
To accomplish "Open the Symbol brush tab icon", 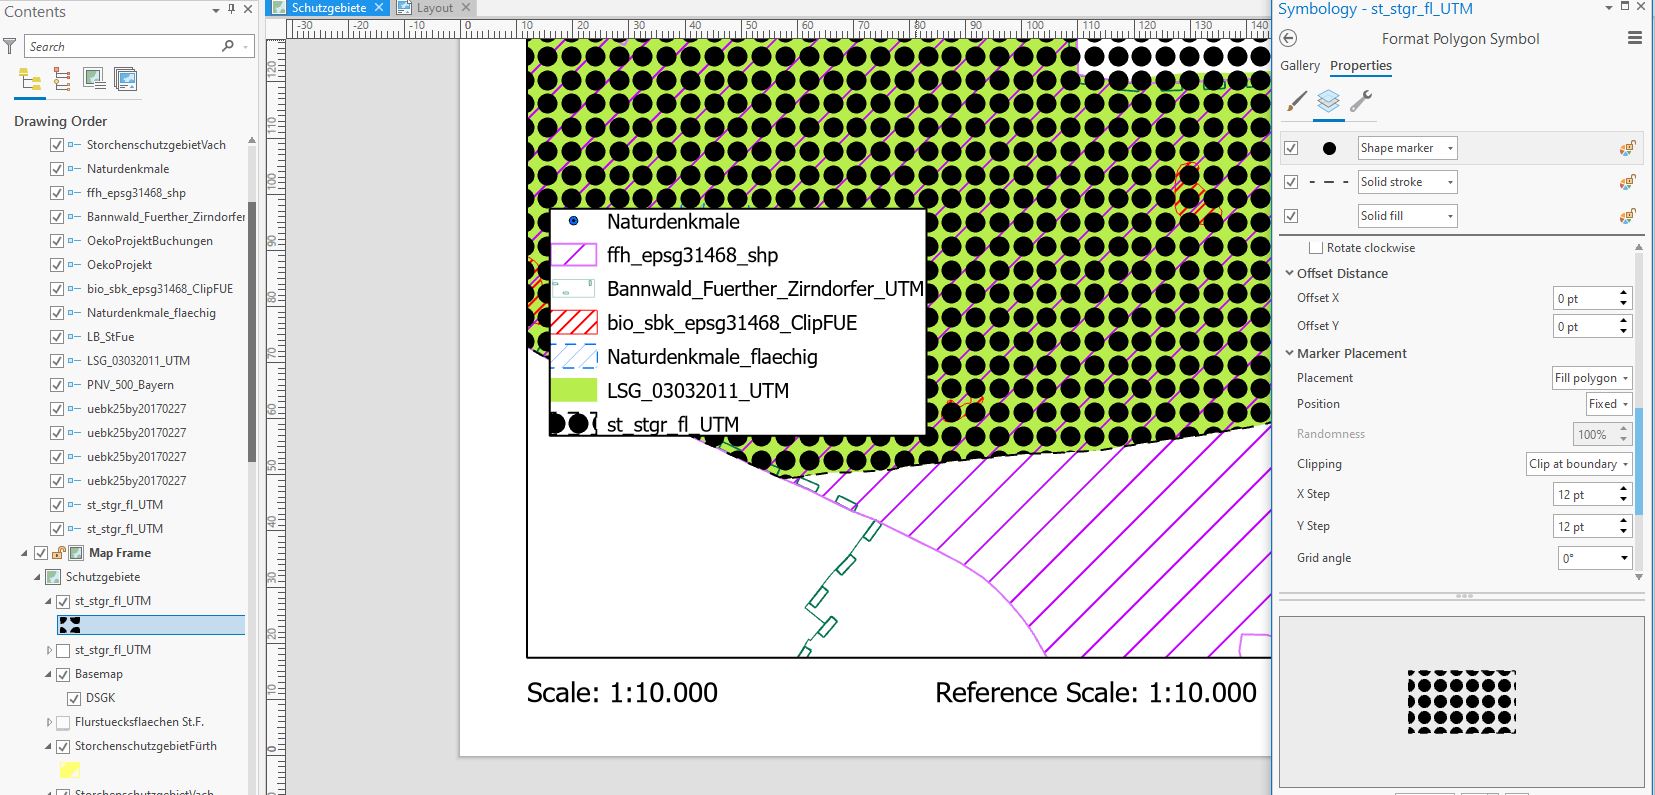I will (1297, 101).
